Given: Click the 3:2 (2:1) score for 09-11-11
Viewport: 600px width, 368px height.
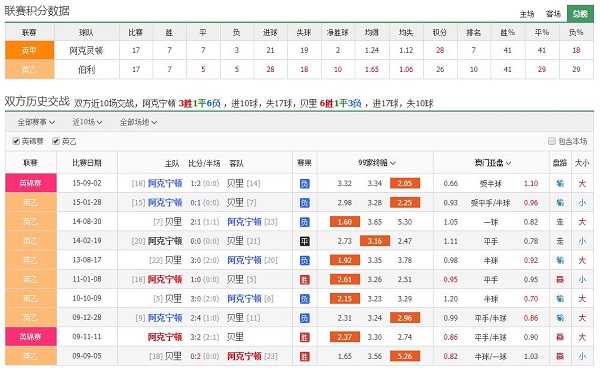Looking at the screenshot, I should (x=205, y=337).
